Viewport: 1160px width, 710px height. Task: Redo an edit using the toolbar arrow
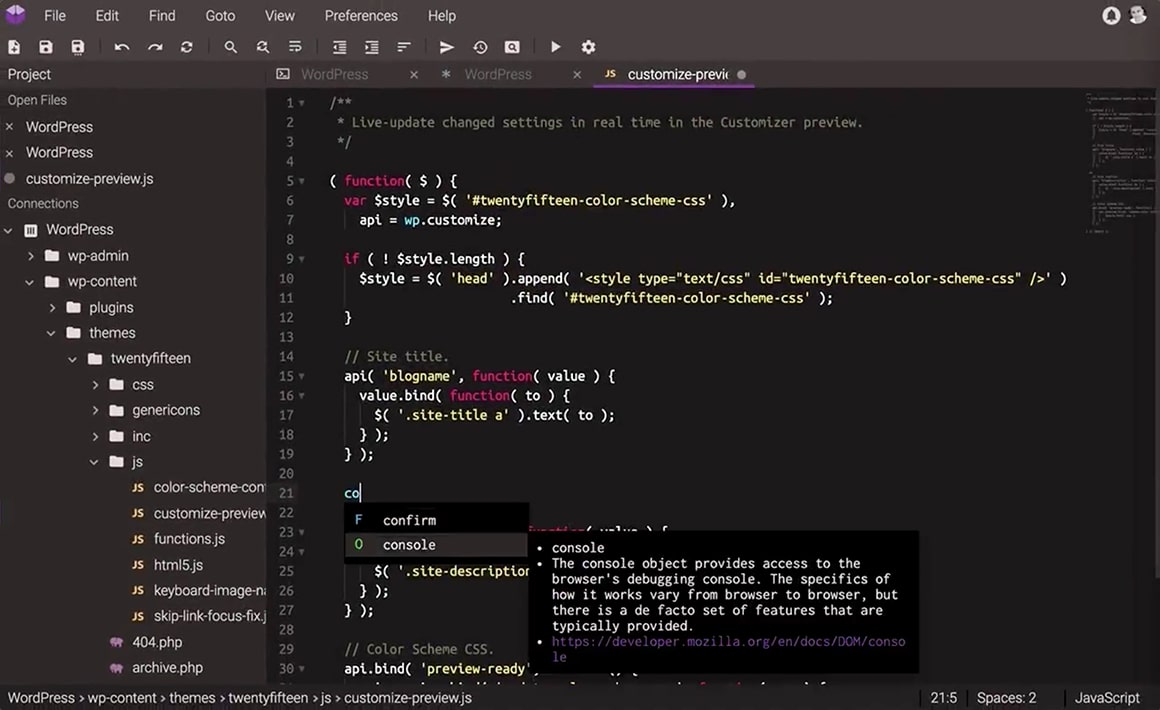(153, 47)
